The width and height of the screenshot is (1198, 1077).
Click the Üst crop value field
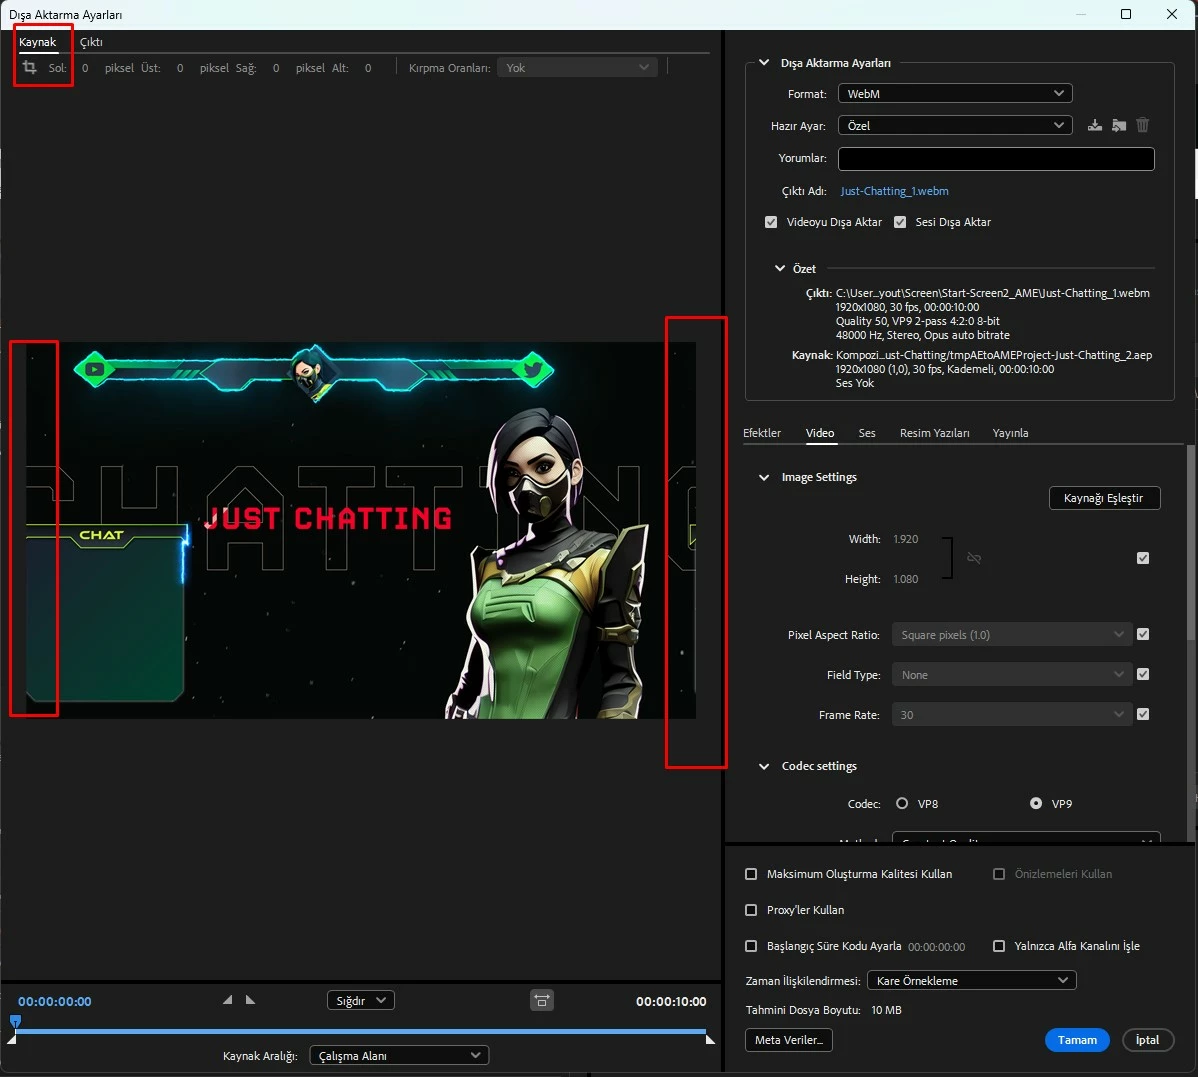click(180, 68)
